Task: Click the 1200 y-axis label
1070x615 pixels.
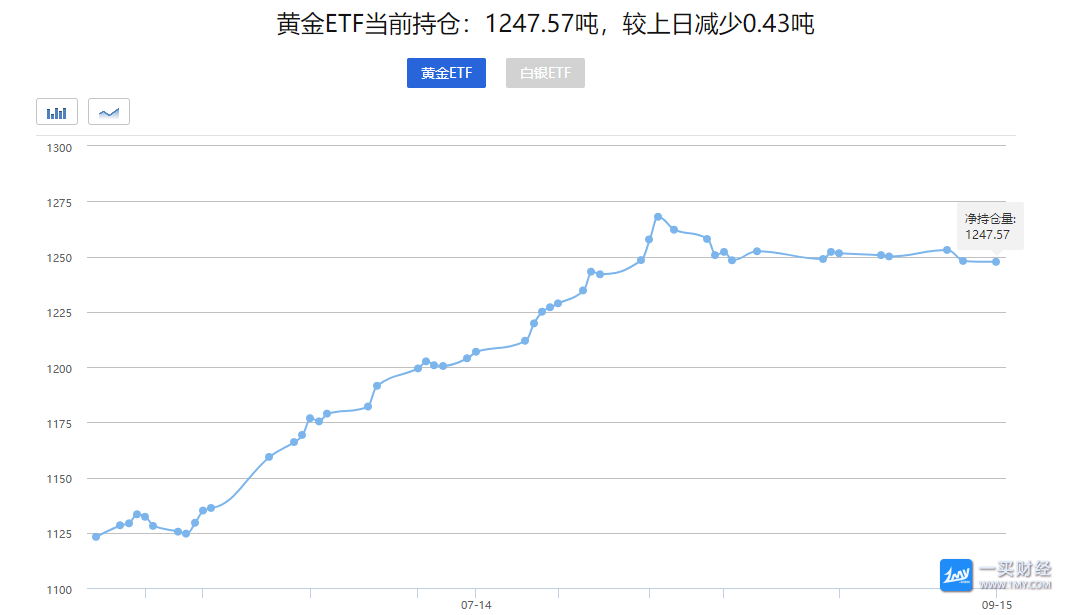Action: pos(59,369)
